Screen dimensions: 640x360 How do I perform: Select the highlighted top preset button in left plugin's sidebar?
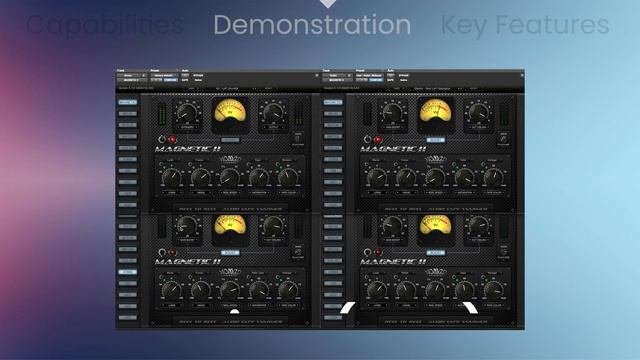(x=128, y=102)
